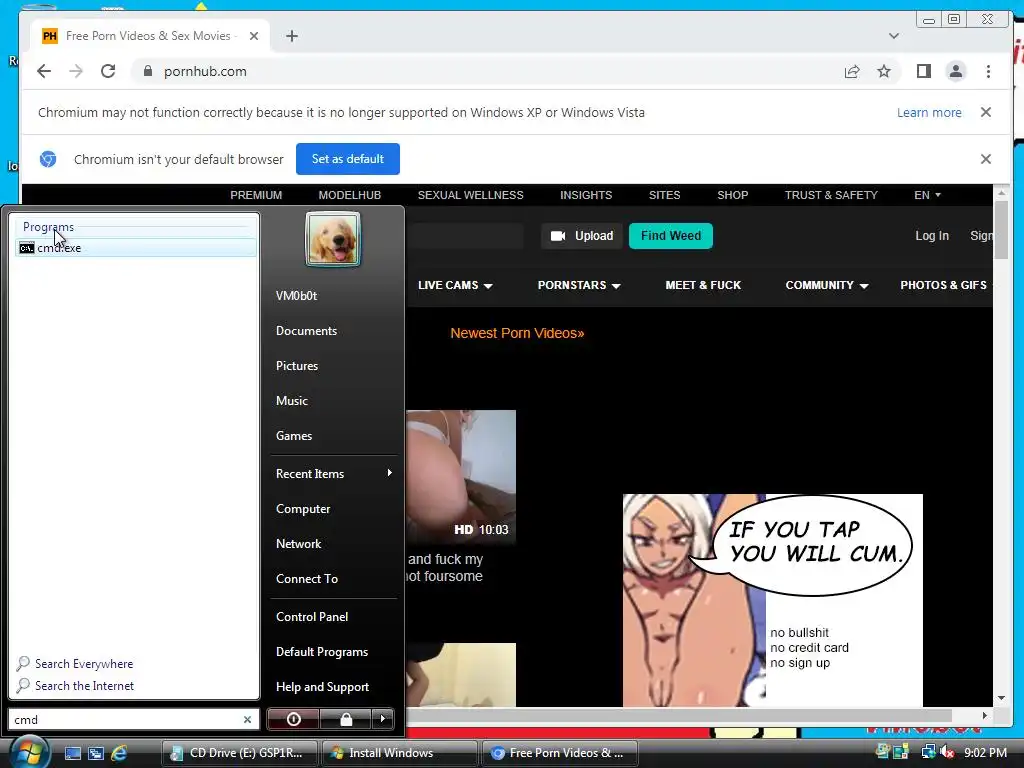Open Computer from the Start menu

pos(303,509)
